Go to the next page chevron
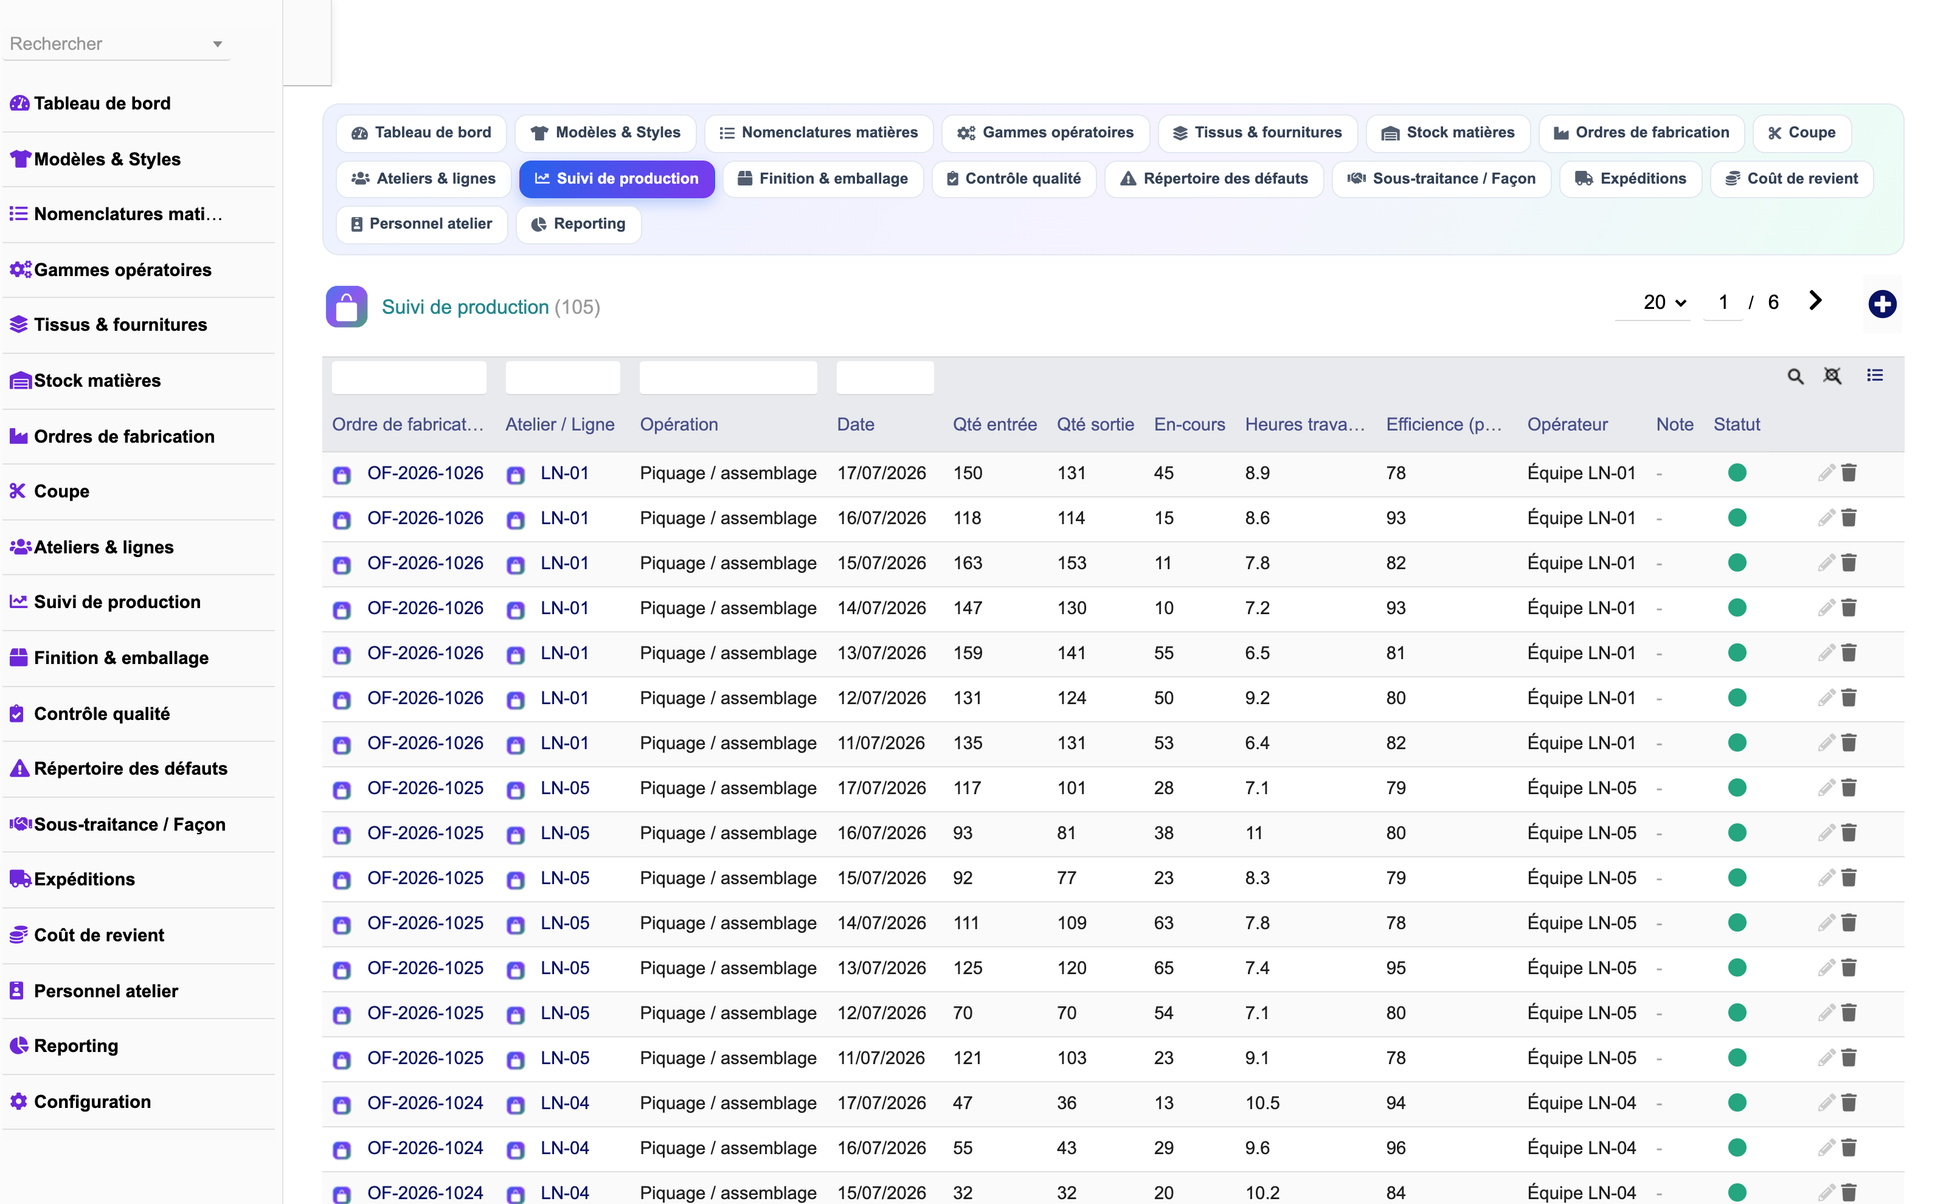 point(1815,301)
